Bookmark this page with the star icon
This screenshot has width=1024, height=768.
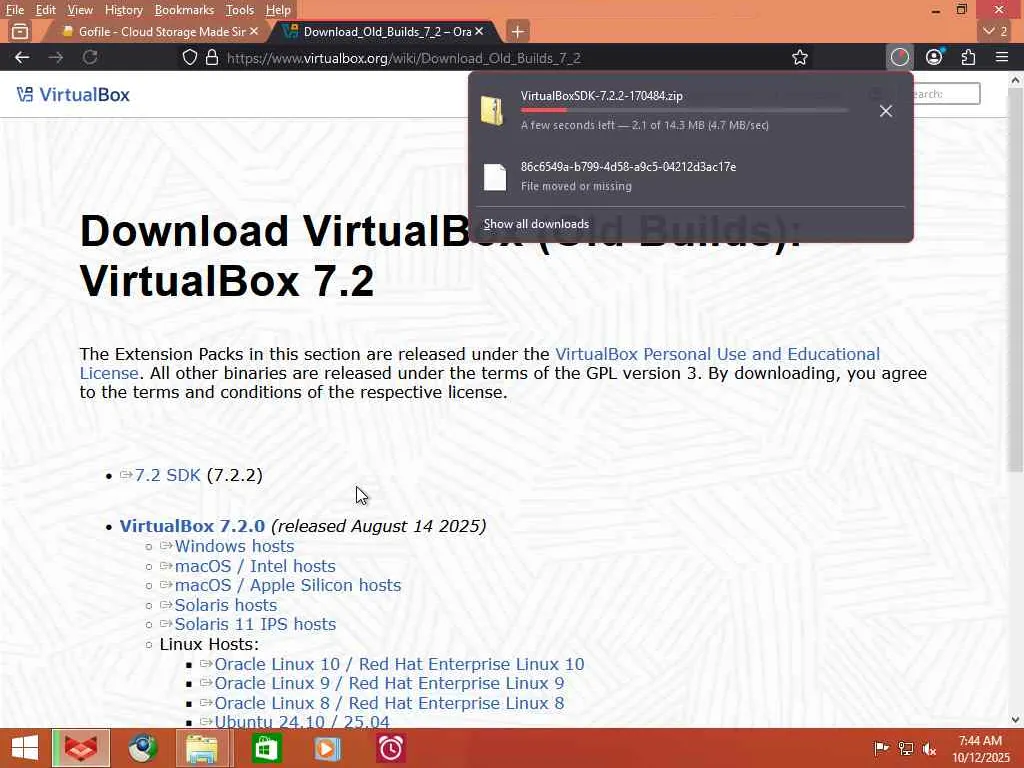pos(799,57)
